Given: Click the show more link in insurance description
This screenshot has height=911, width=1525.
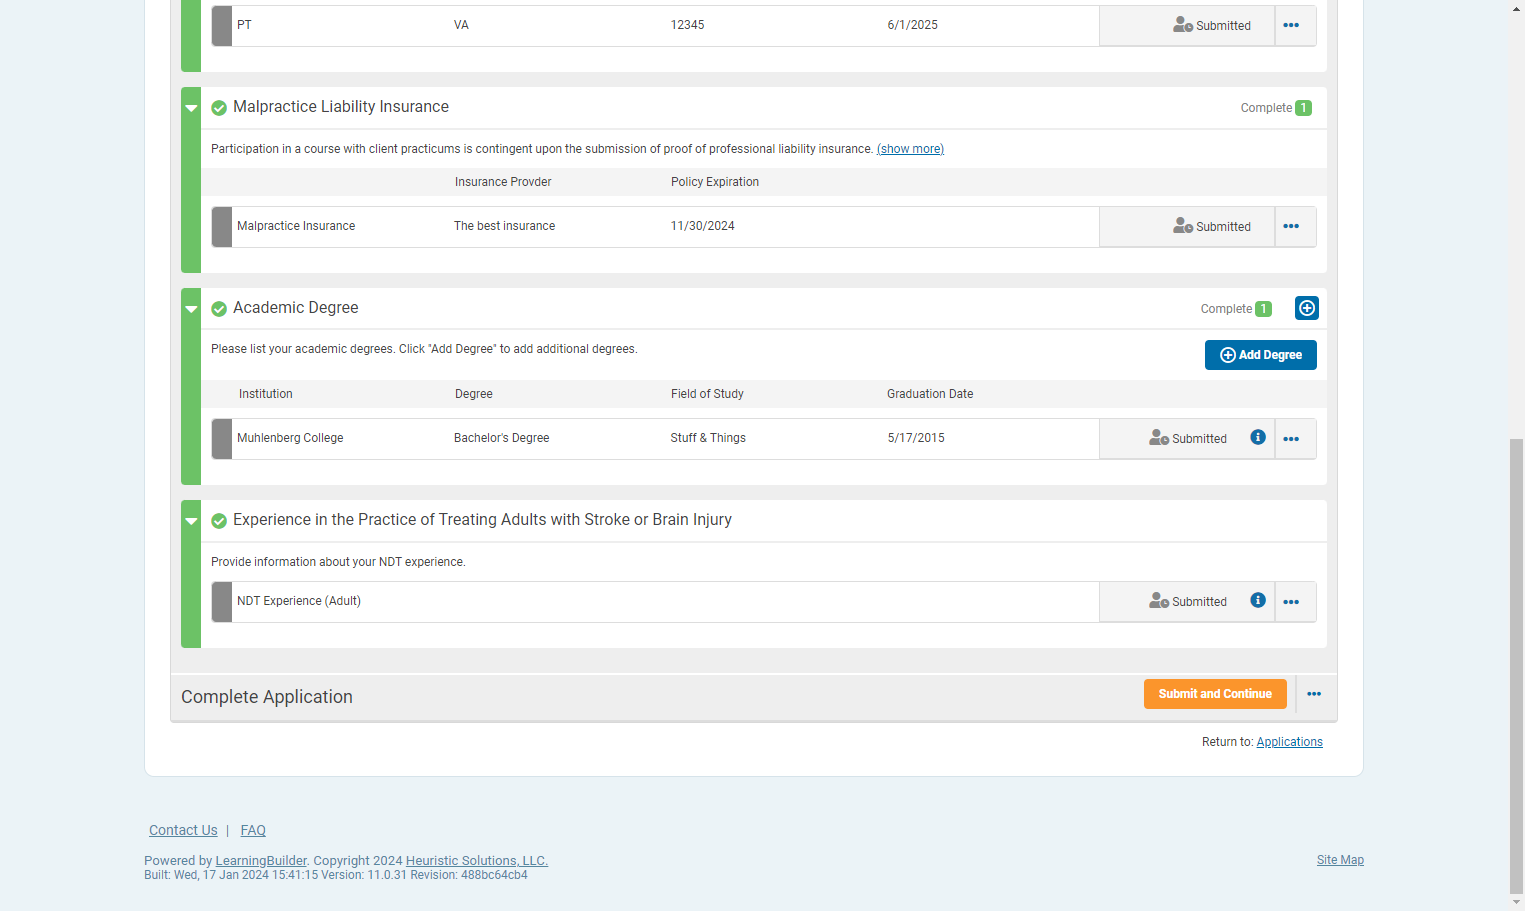Looking at the screenshot, I should (910, 149).
